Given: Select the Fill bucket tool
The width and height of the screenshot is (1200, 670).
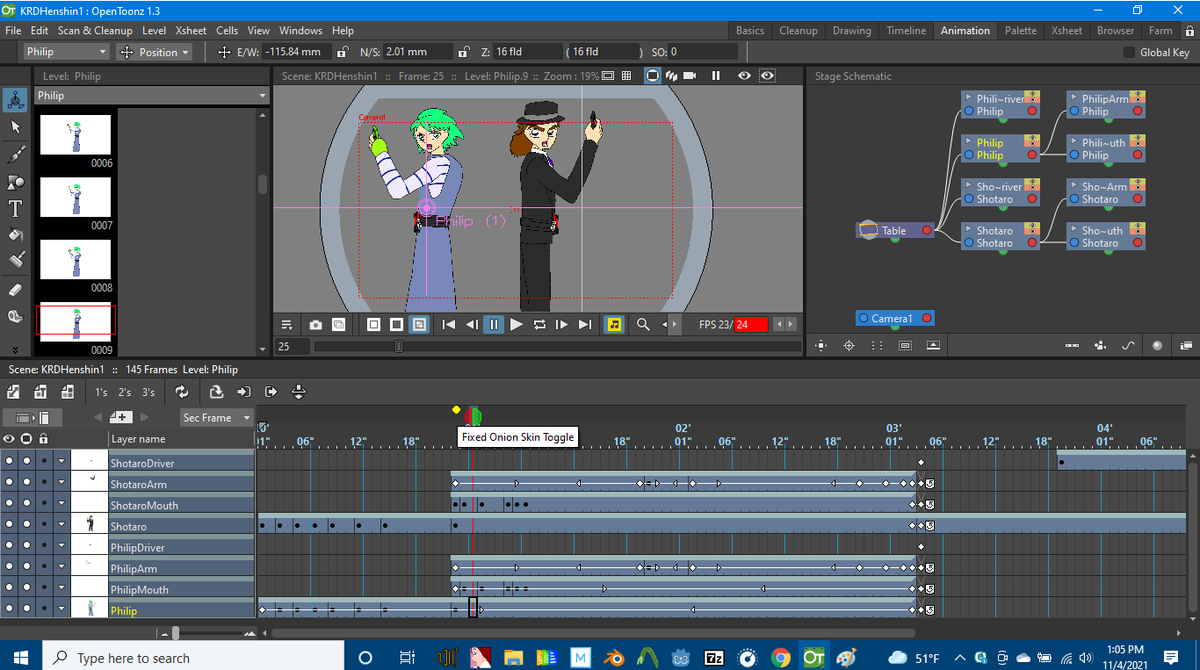Looking at the screenshot, I should click(x=15, y=236).
